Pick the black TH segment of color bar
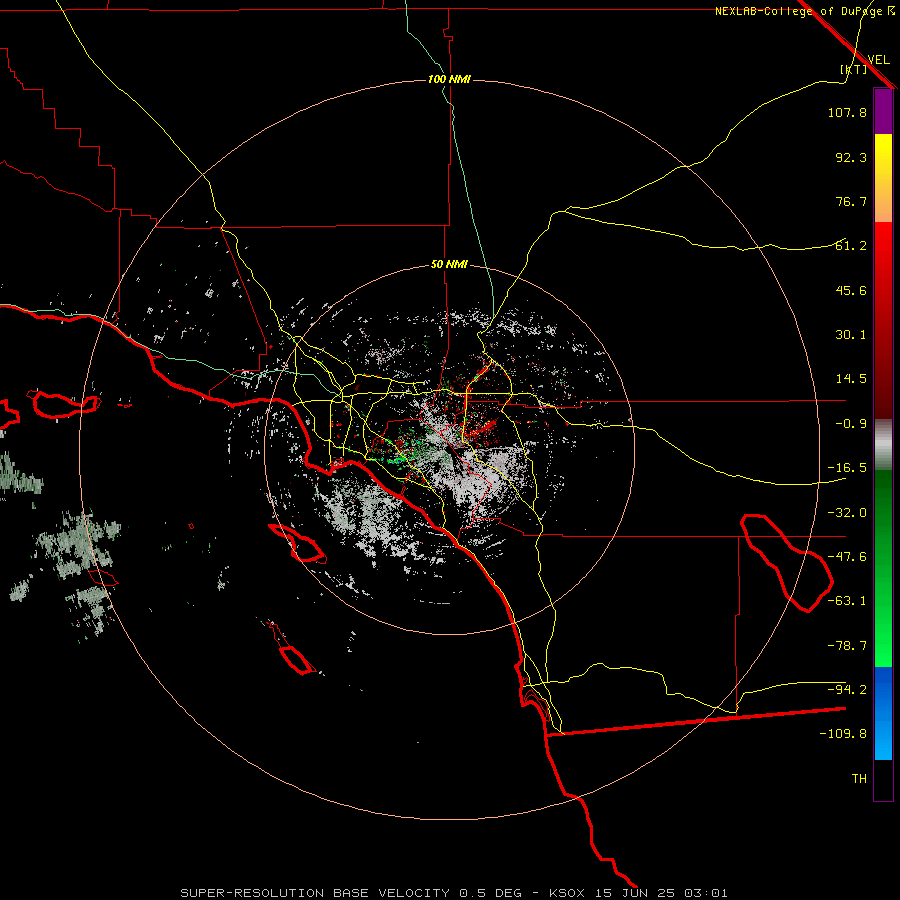 pos(883,780)
